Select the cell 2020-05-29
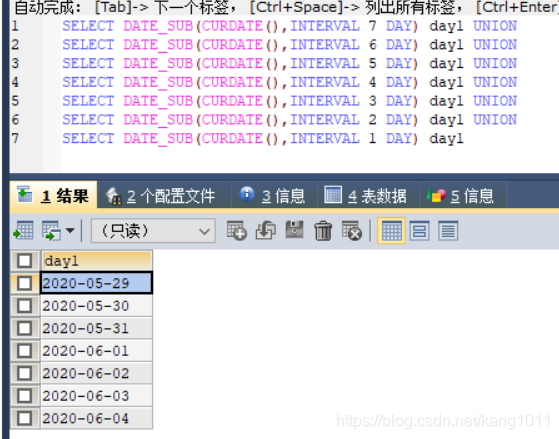Screen dimensions: 559x439 point(97,283)
